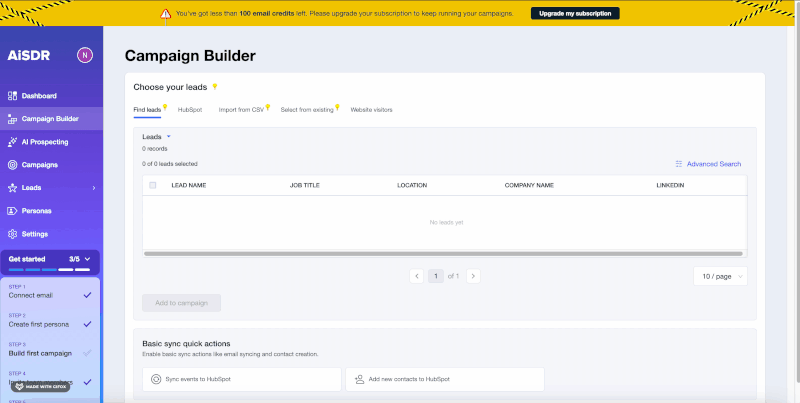Click the No leads yet message
The width and height of the screenshot is (800, 403).
pyautogui.click(x=446, y=222)
